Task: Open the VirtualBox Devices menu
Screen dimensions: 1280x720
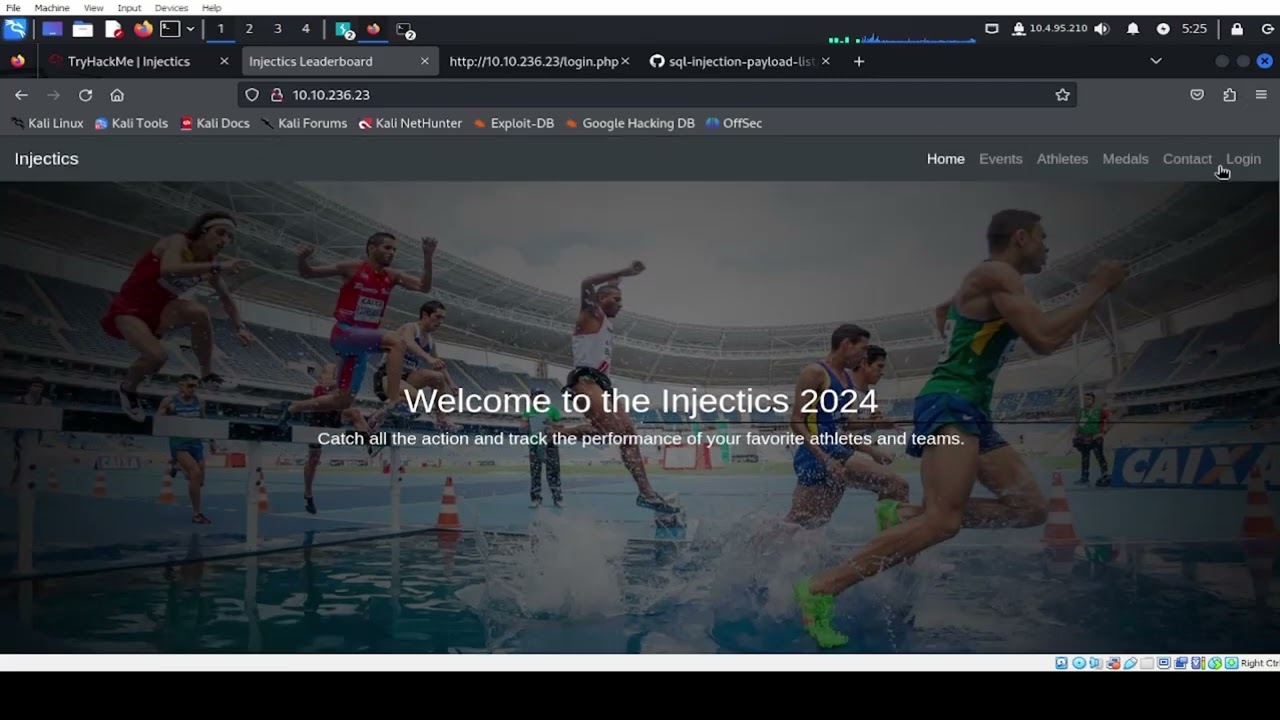Action: click(x=171, y=7)
